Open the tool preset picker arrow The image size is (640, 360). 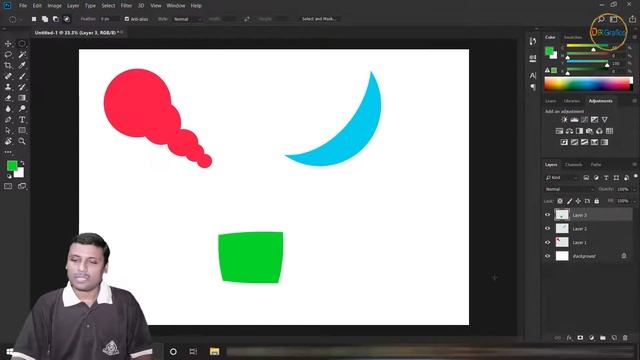point(20,19)
